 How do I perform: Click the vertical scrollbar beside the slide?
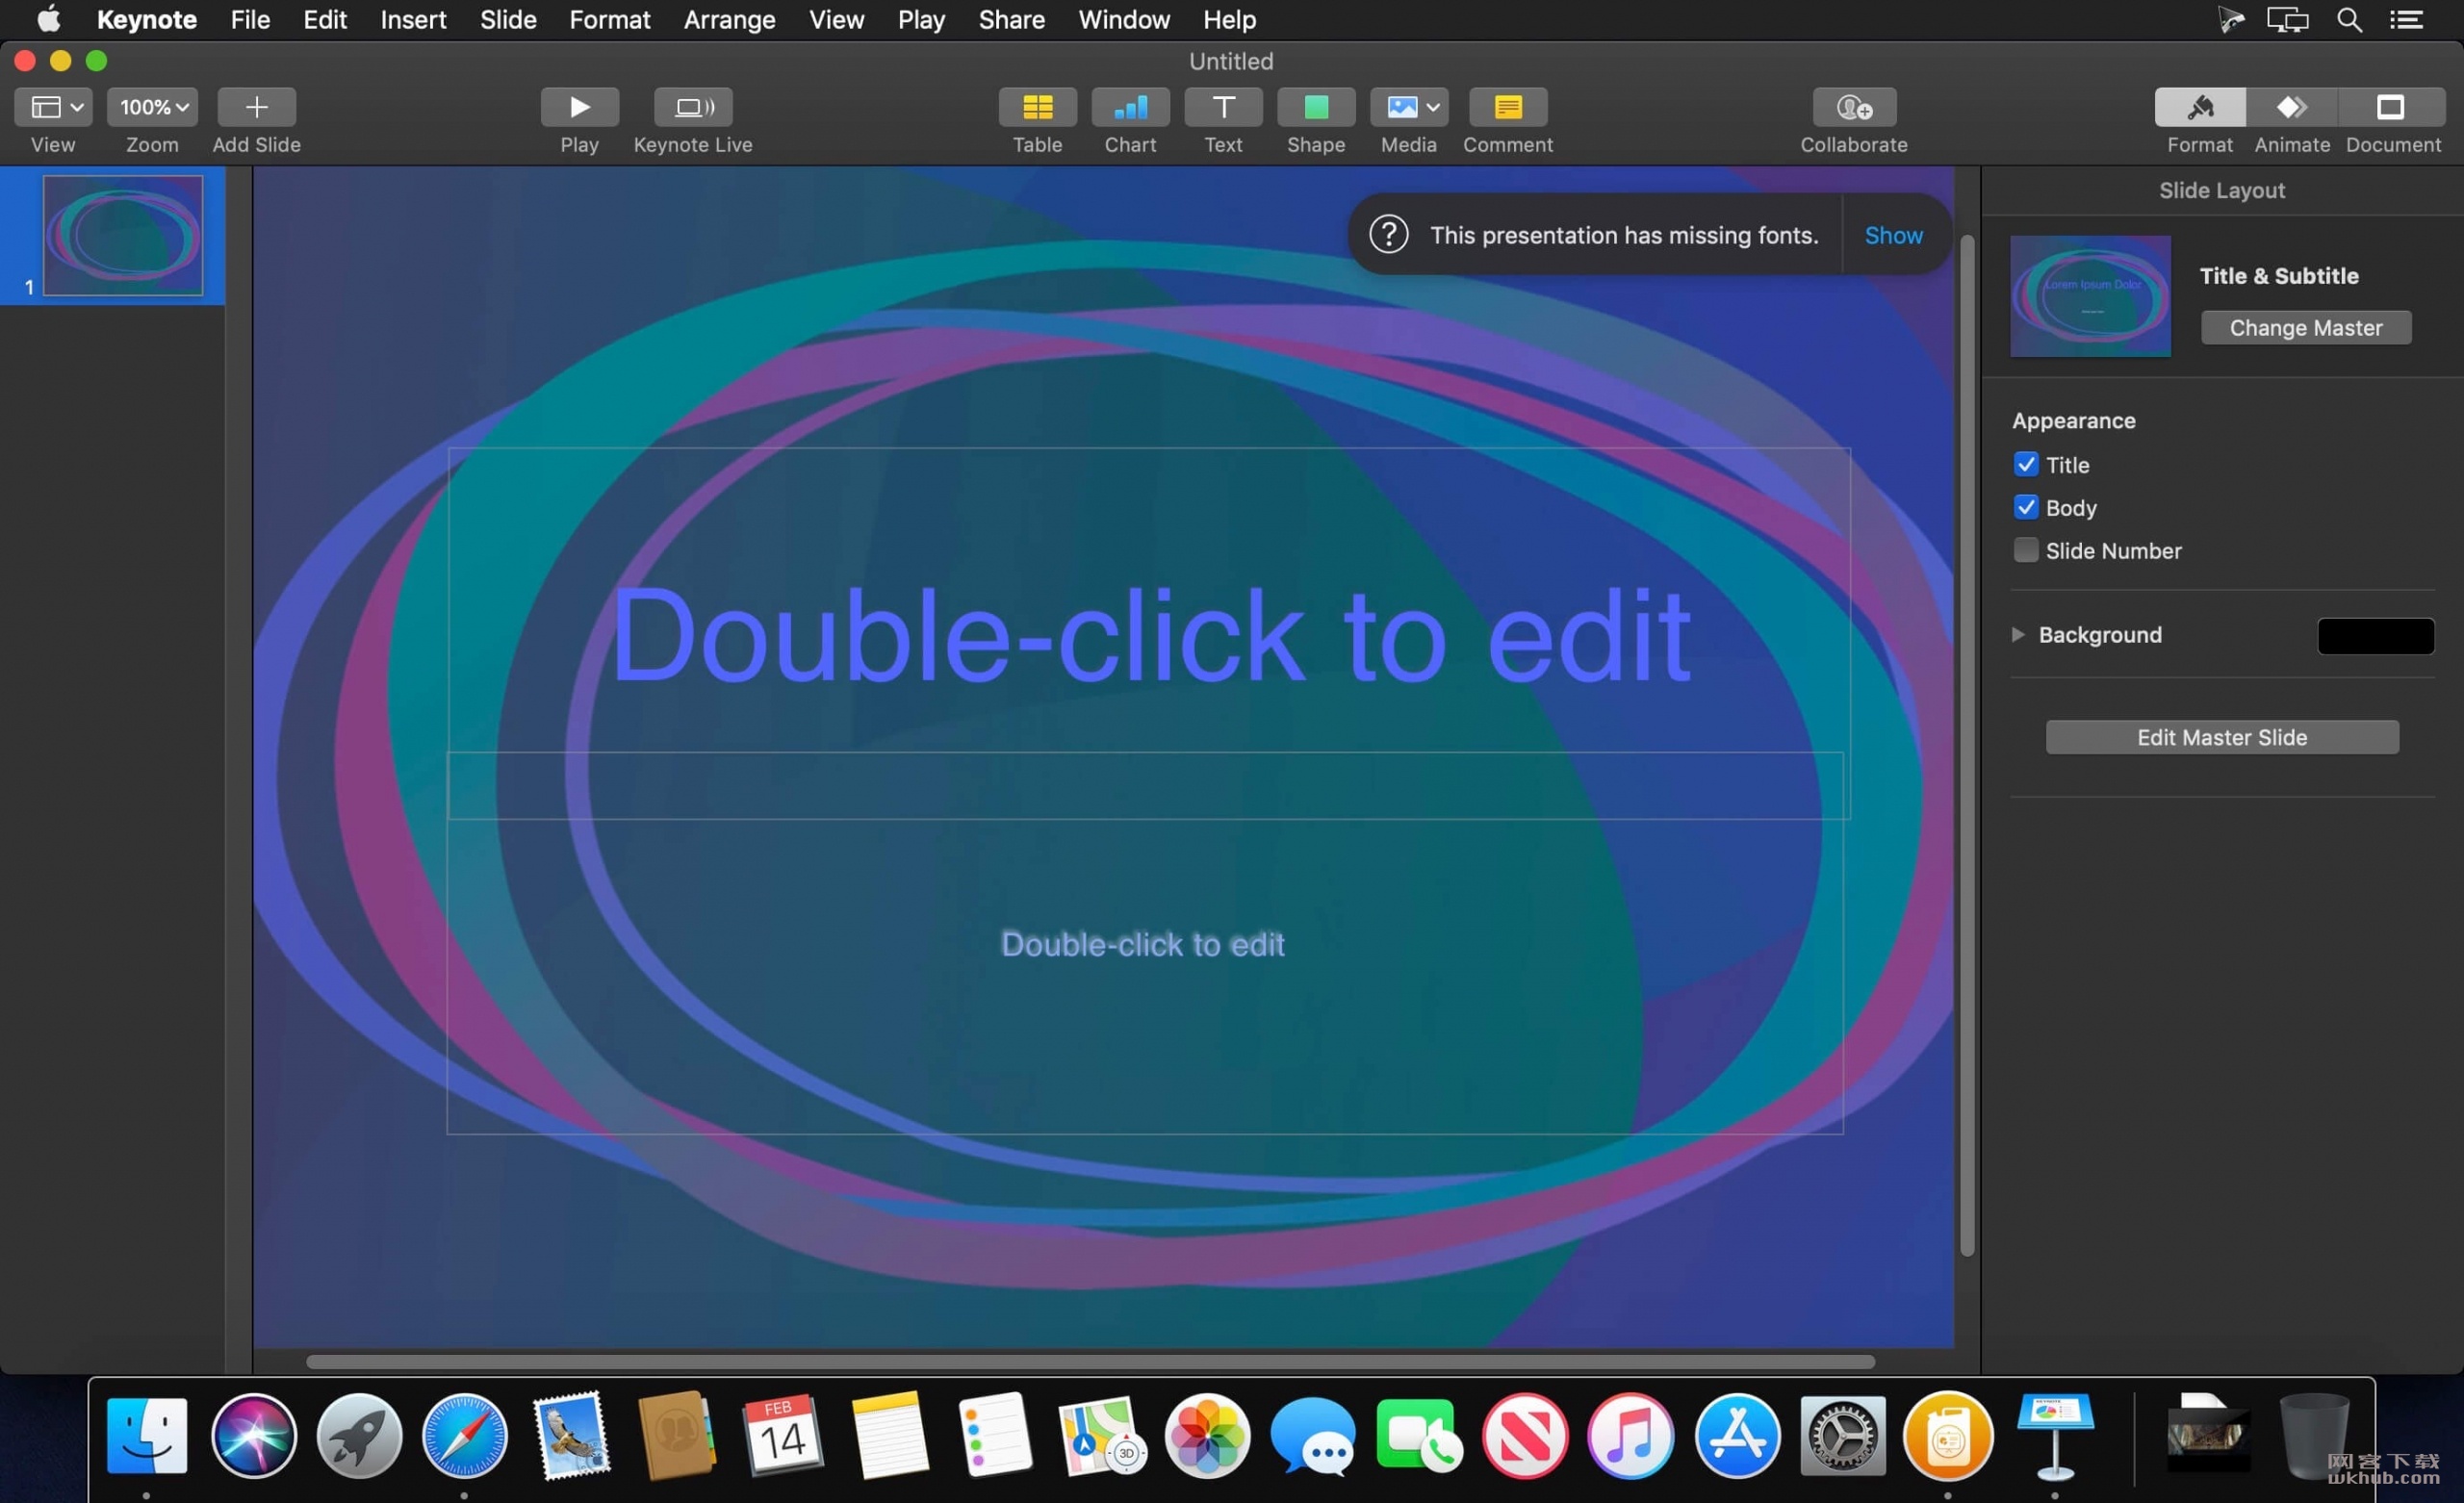(1966, 745)
